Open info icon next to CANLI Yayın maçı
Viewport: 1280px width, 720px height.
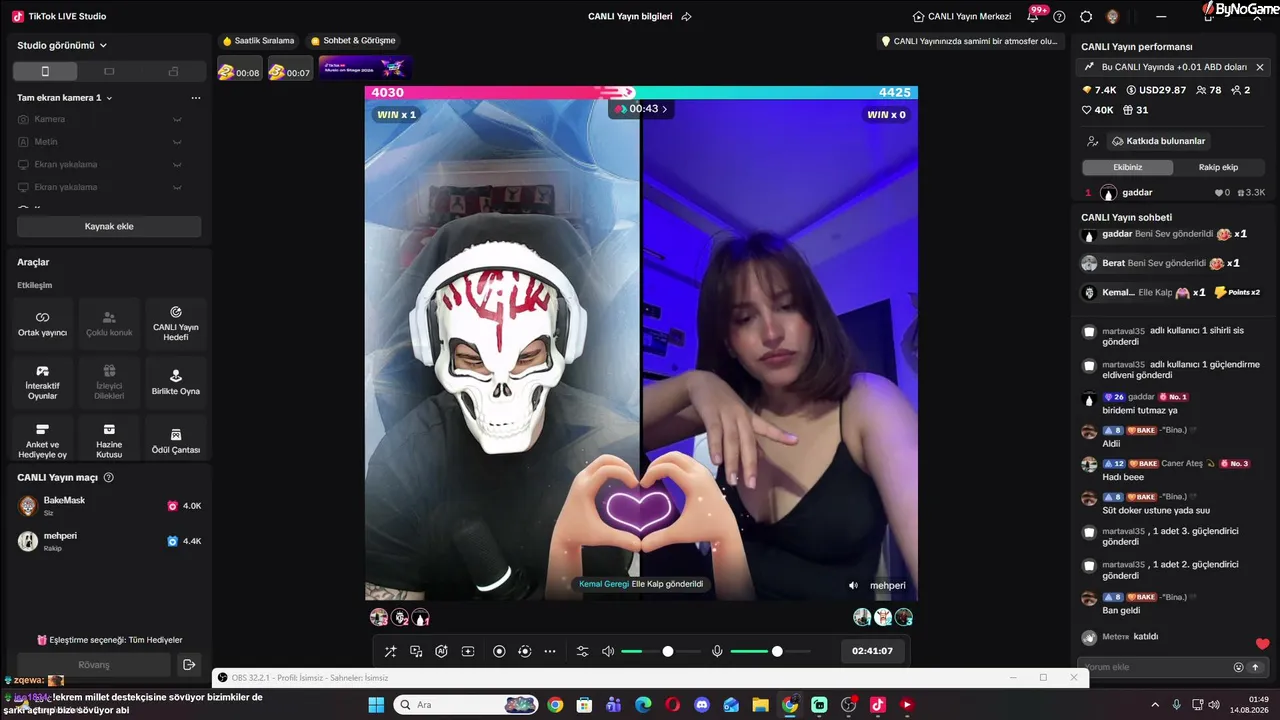pyautogui.click(x=109, y=477)
